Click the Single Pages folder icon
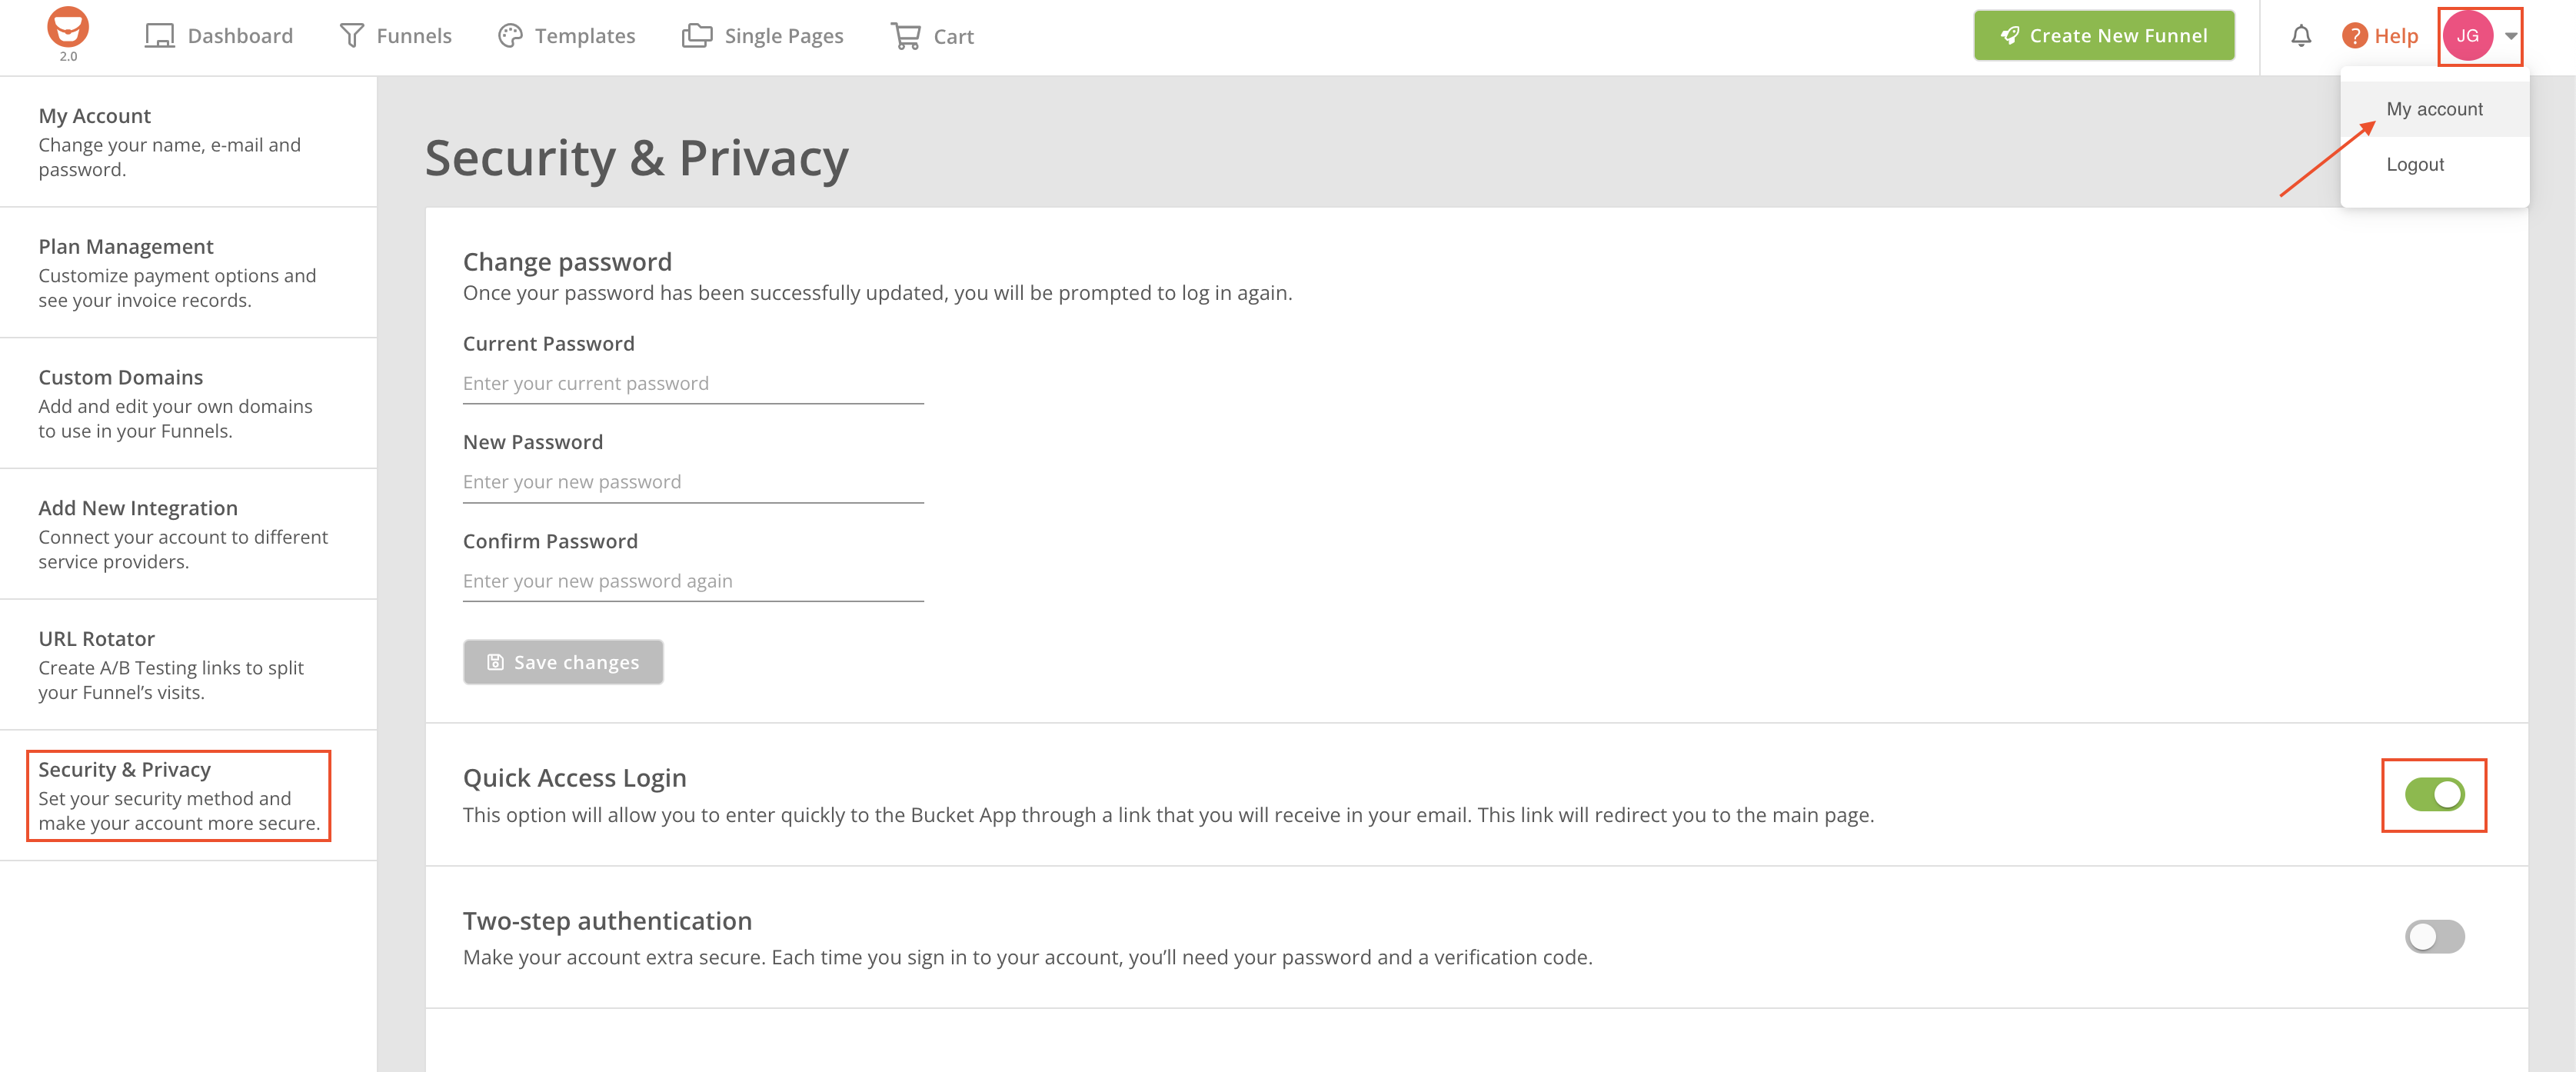 click(x=697, y=36)
